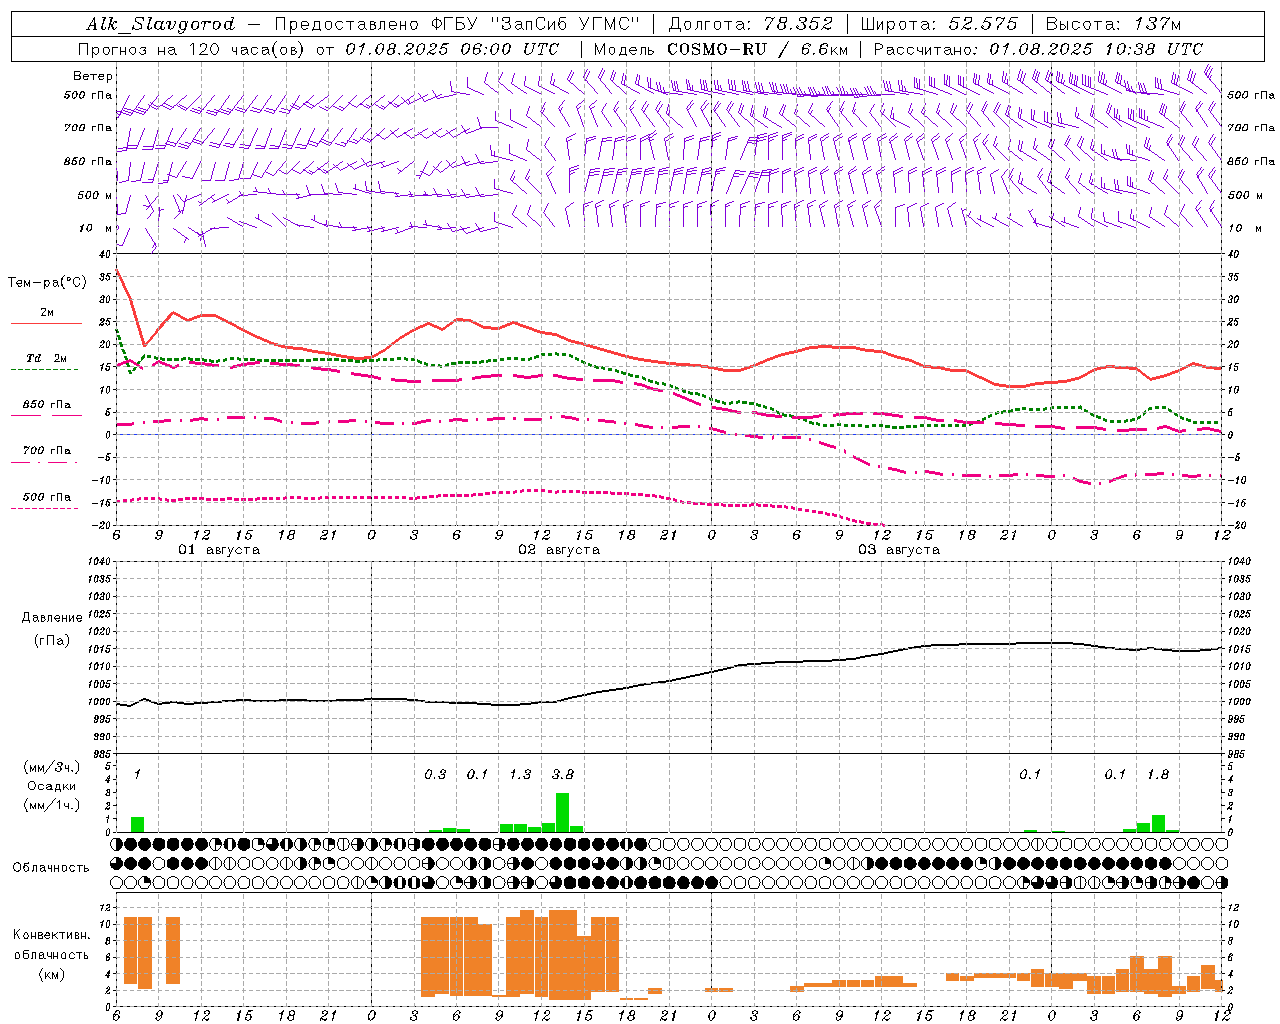Click the Тем-ра(°C) axis title
This screenshot has width=1280, height=1024.
tap(47, 283)
